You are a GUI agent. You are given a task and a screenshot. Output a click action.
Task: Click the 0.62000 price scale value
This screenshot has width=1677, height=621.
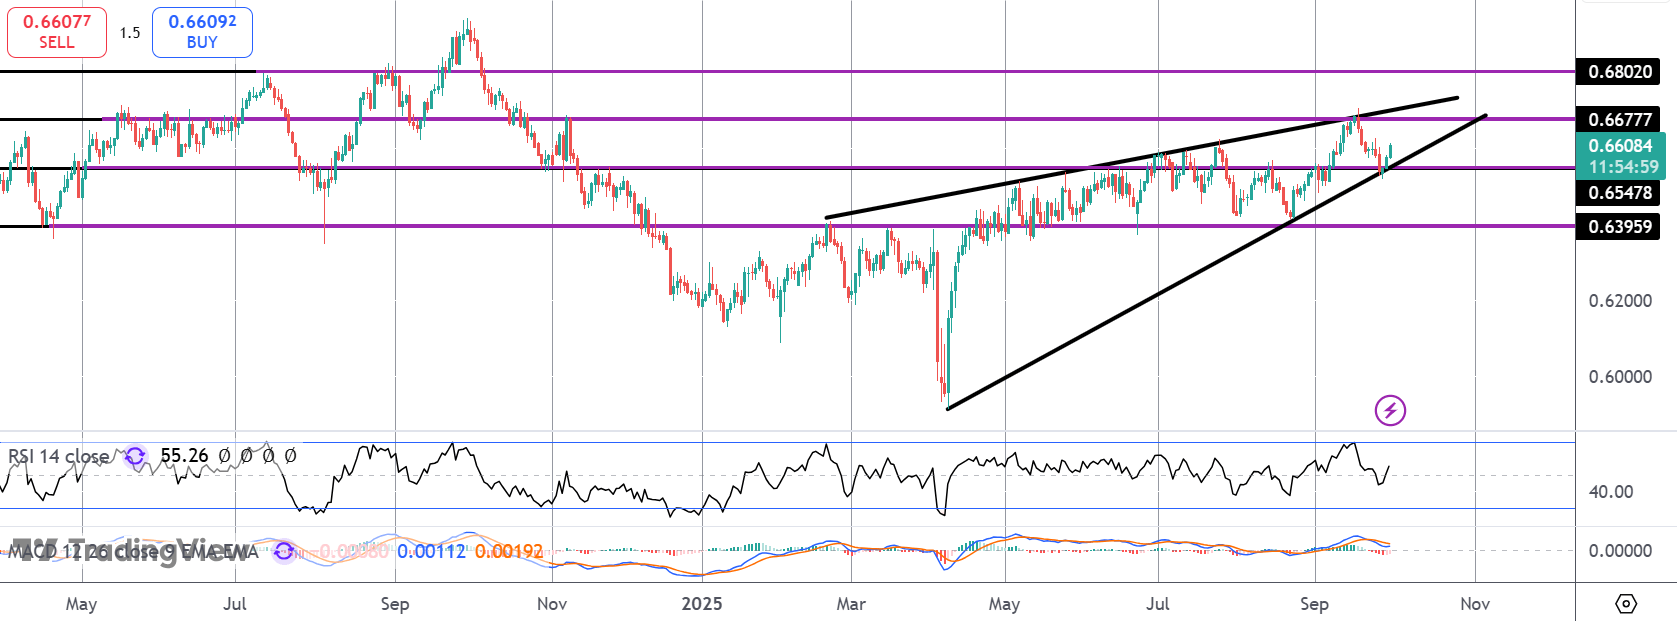point(1620,301)
